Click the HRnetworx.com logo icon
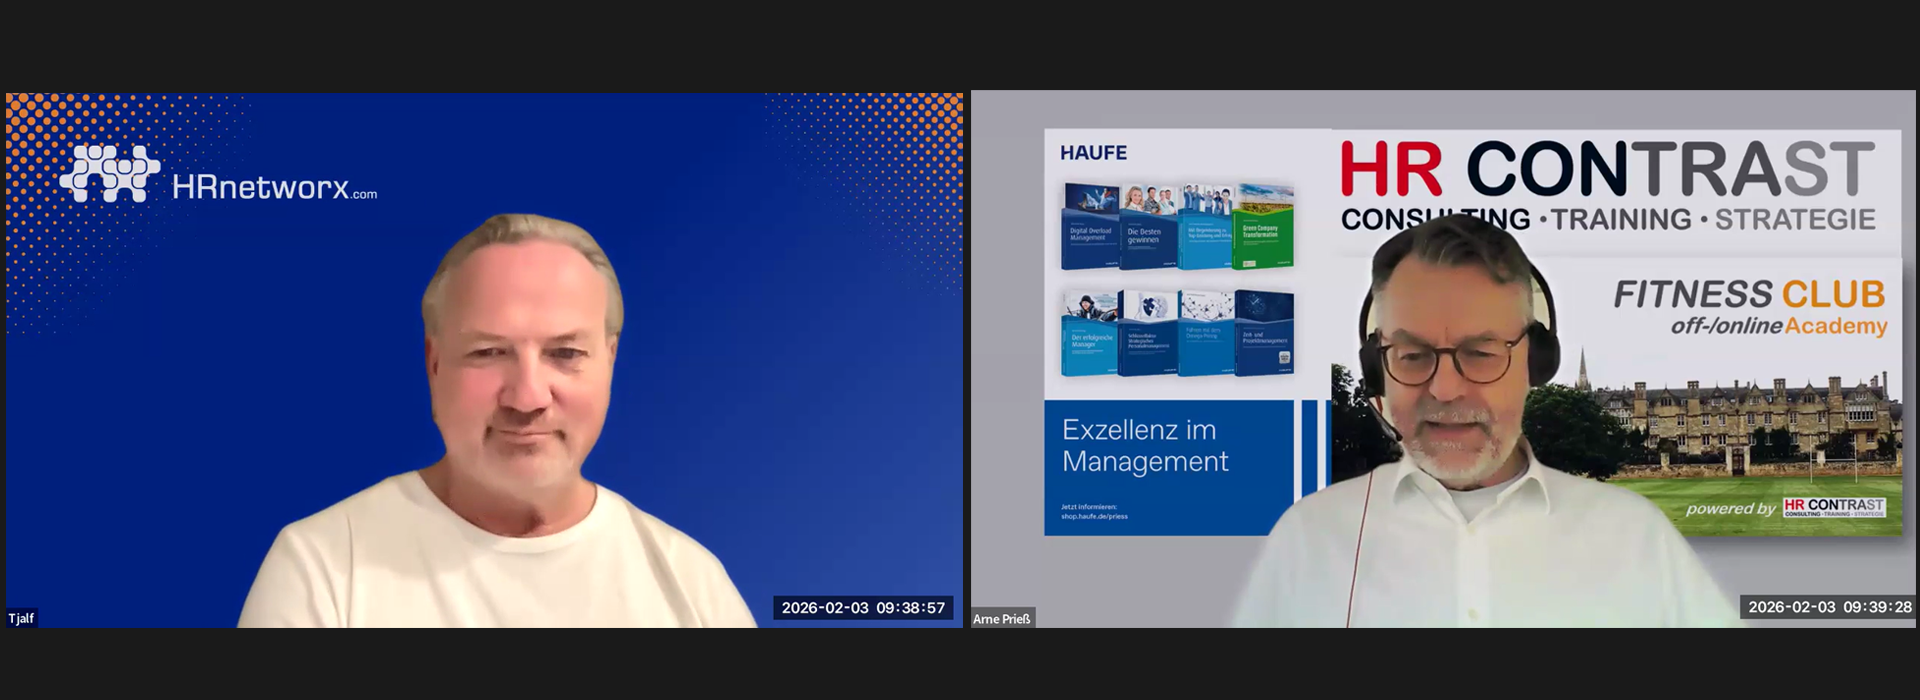 point(110,173)
